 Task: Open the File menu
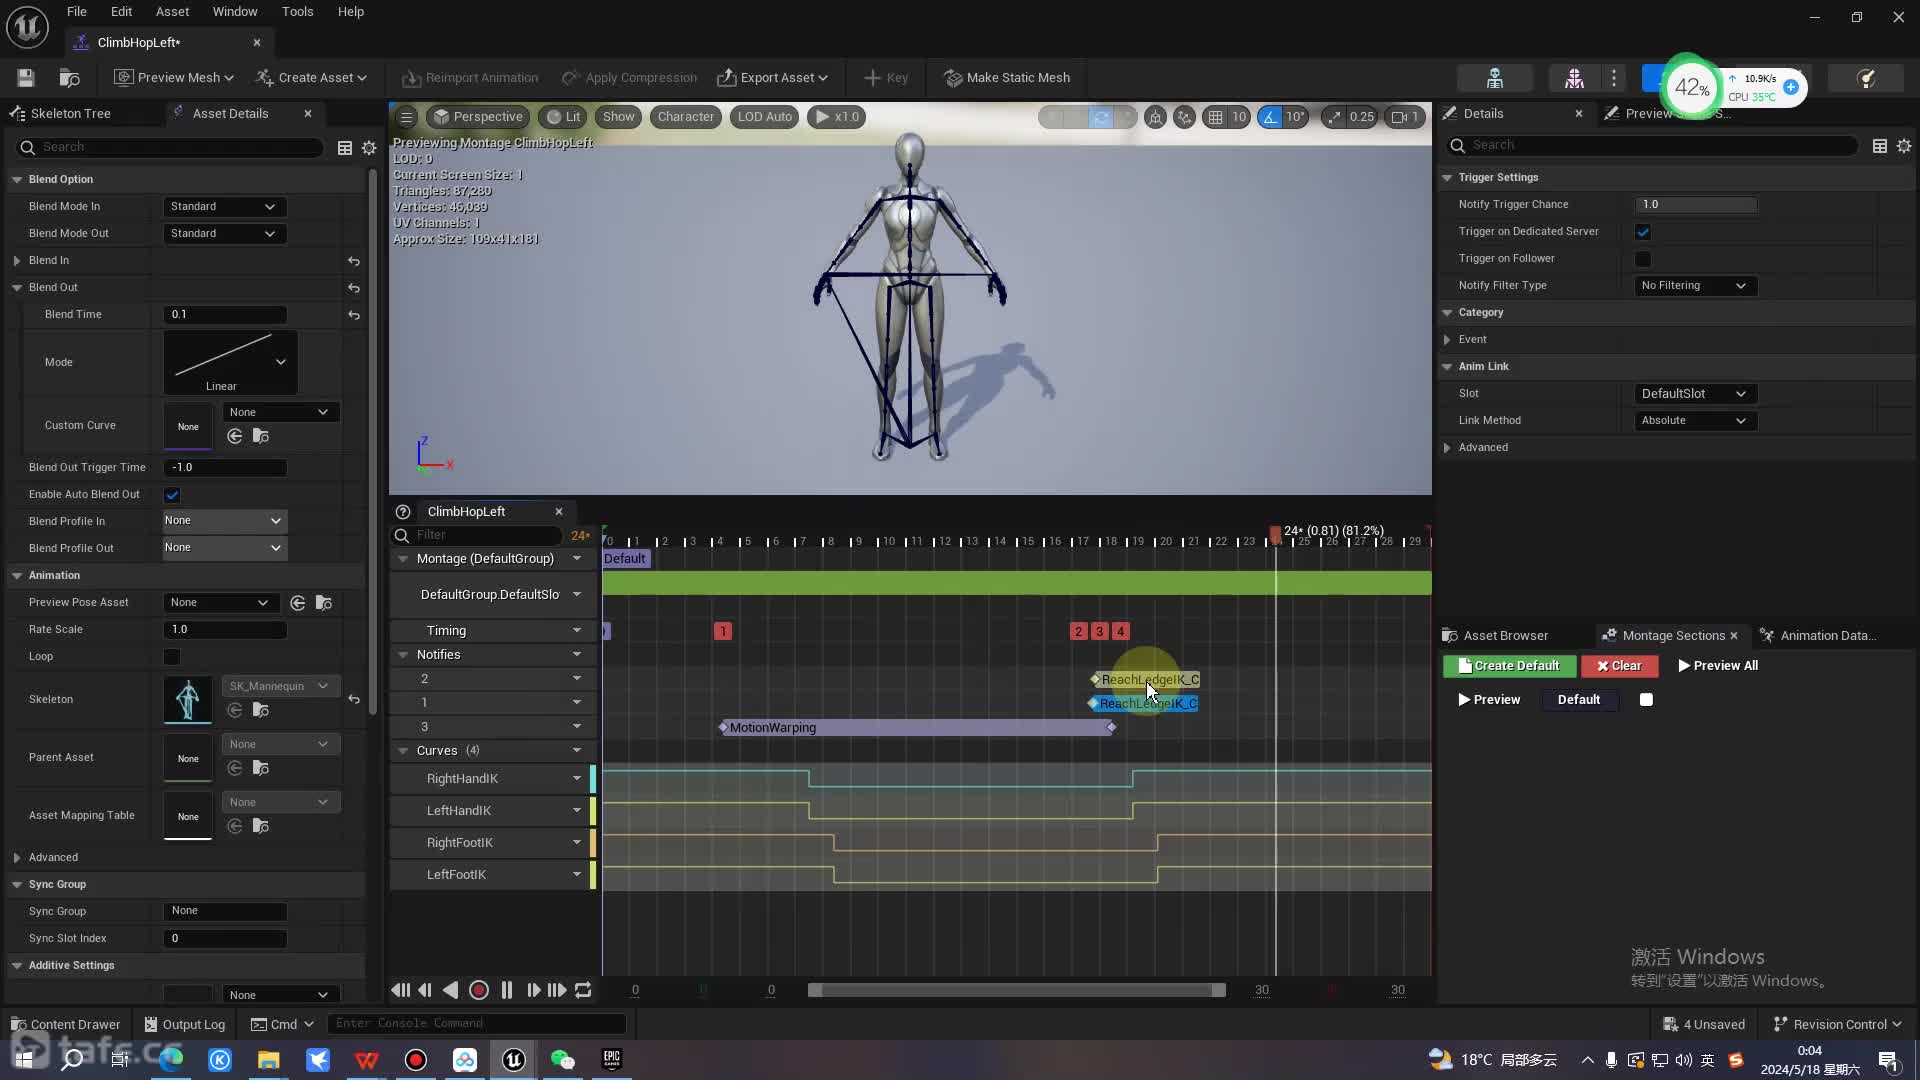[77, 12]
